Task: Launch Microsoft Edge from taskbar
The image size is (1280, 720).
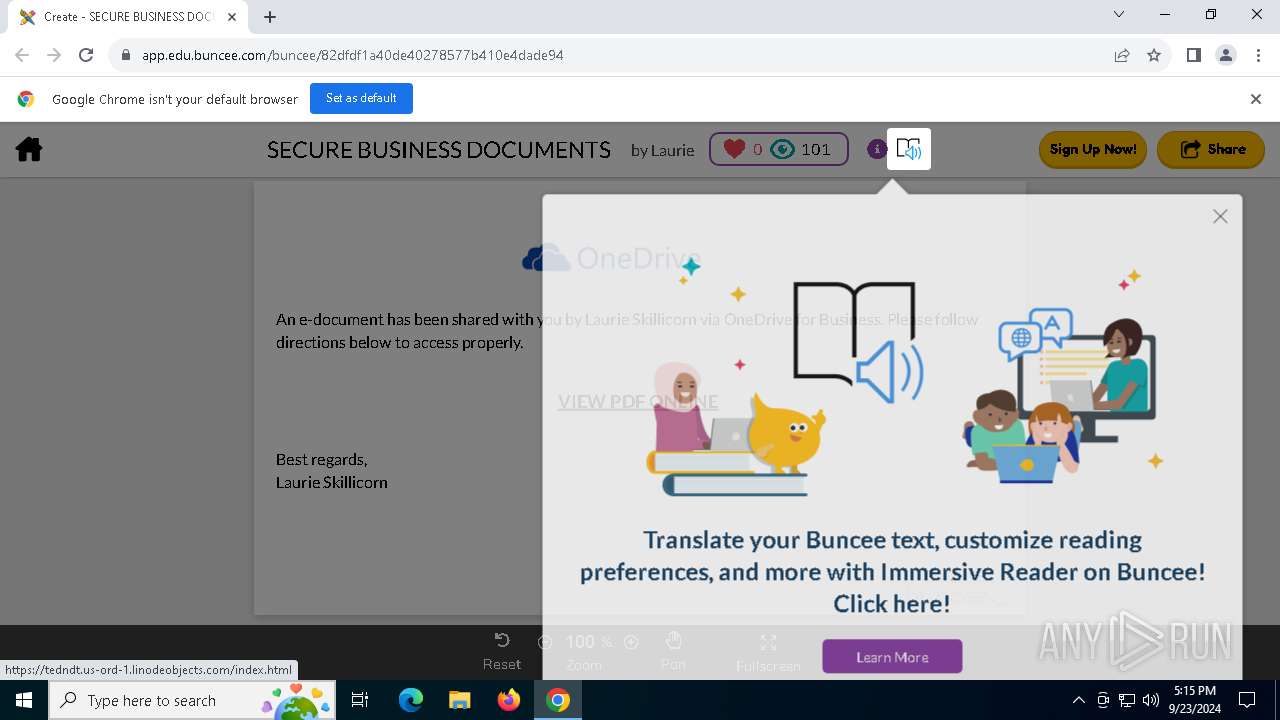Action: 411,700
